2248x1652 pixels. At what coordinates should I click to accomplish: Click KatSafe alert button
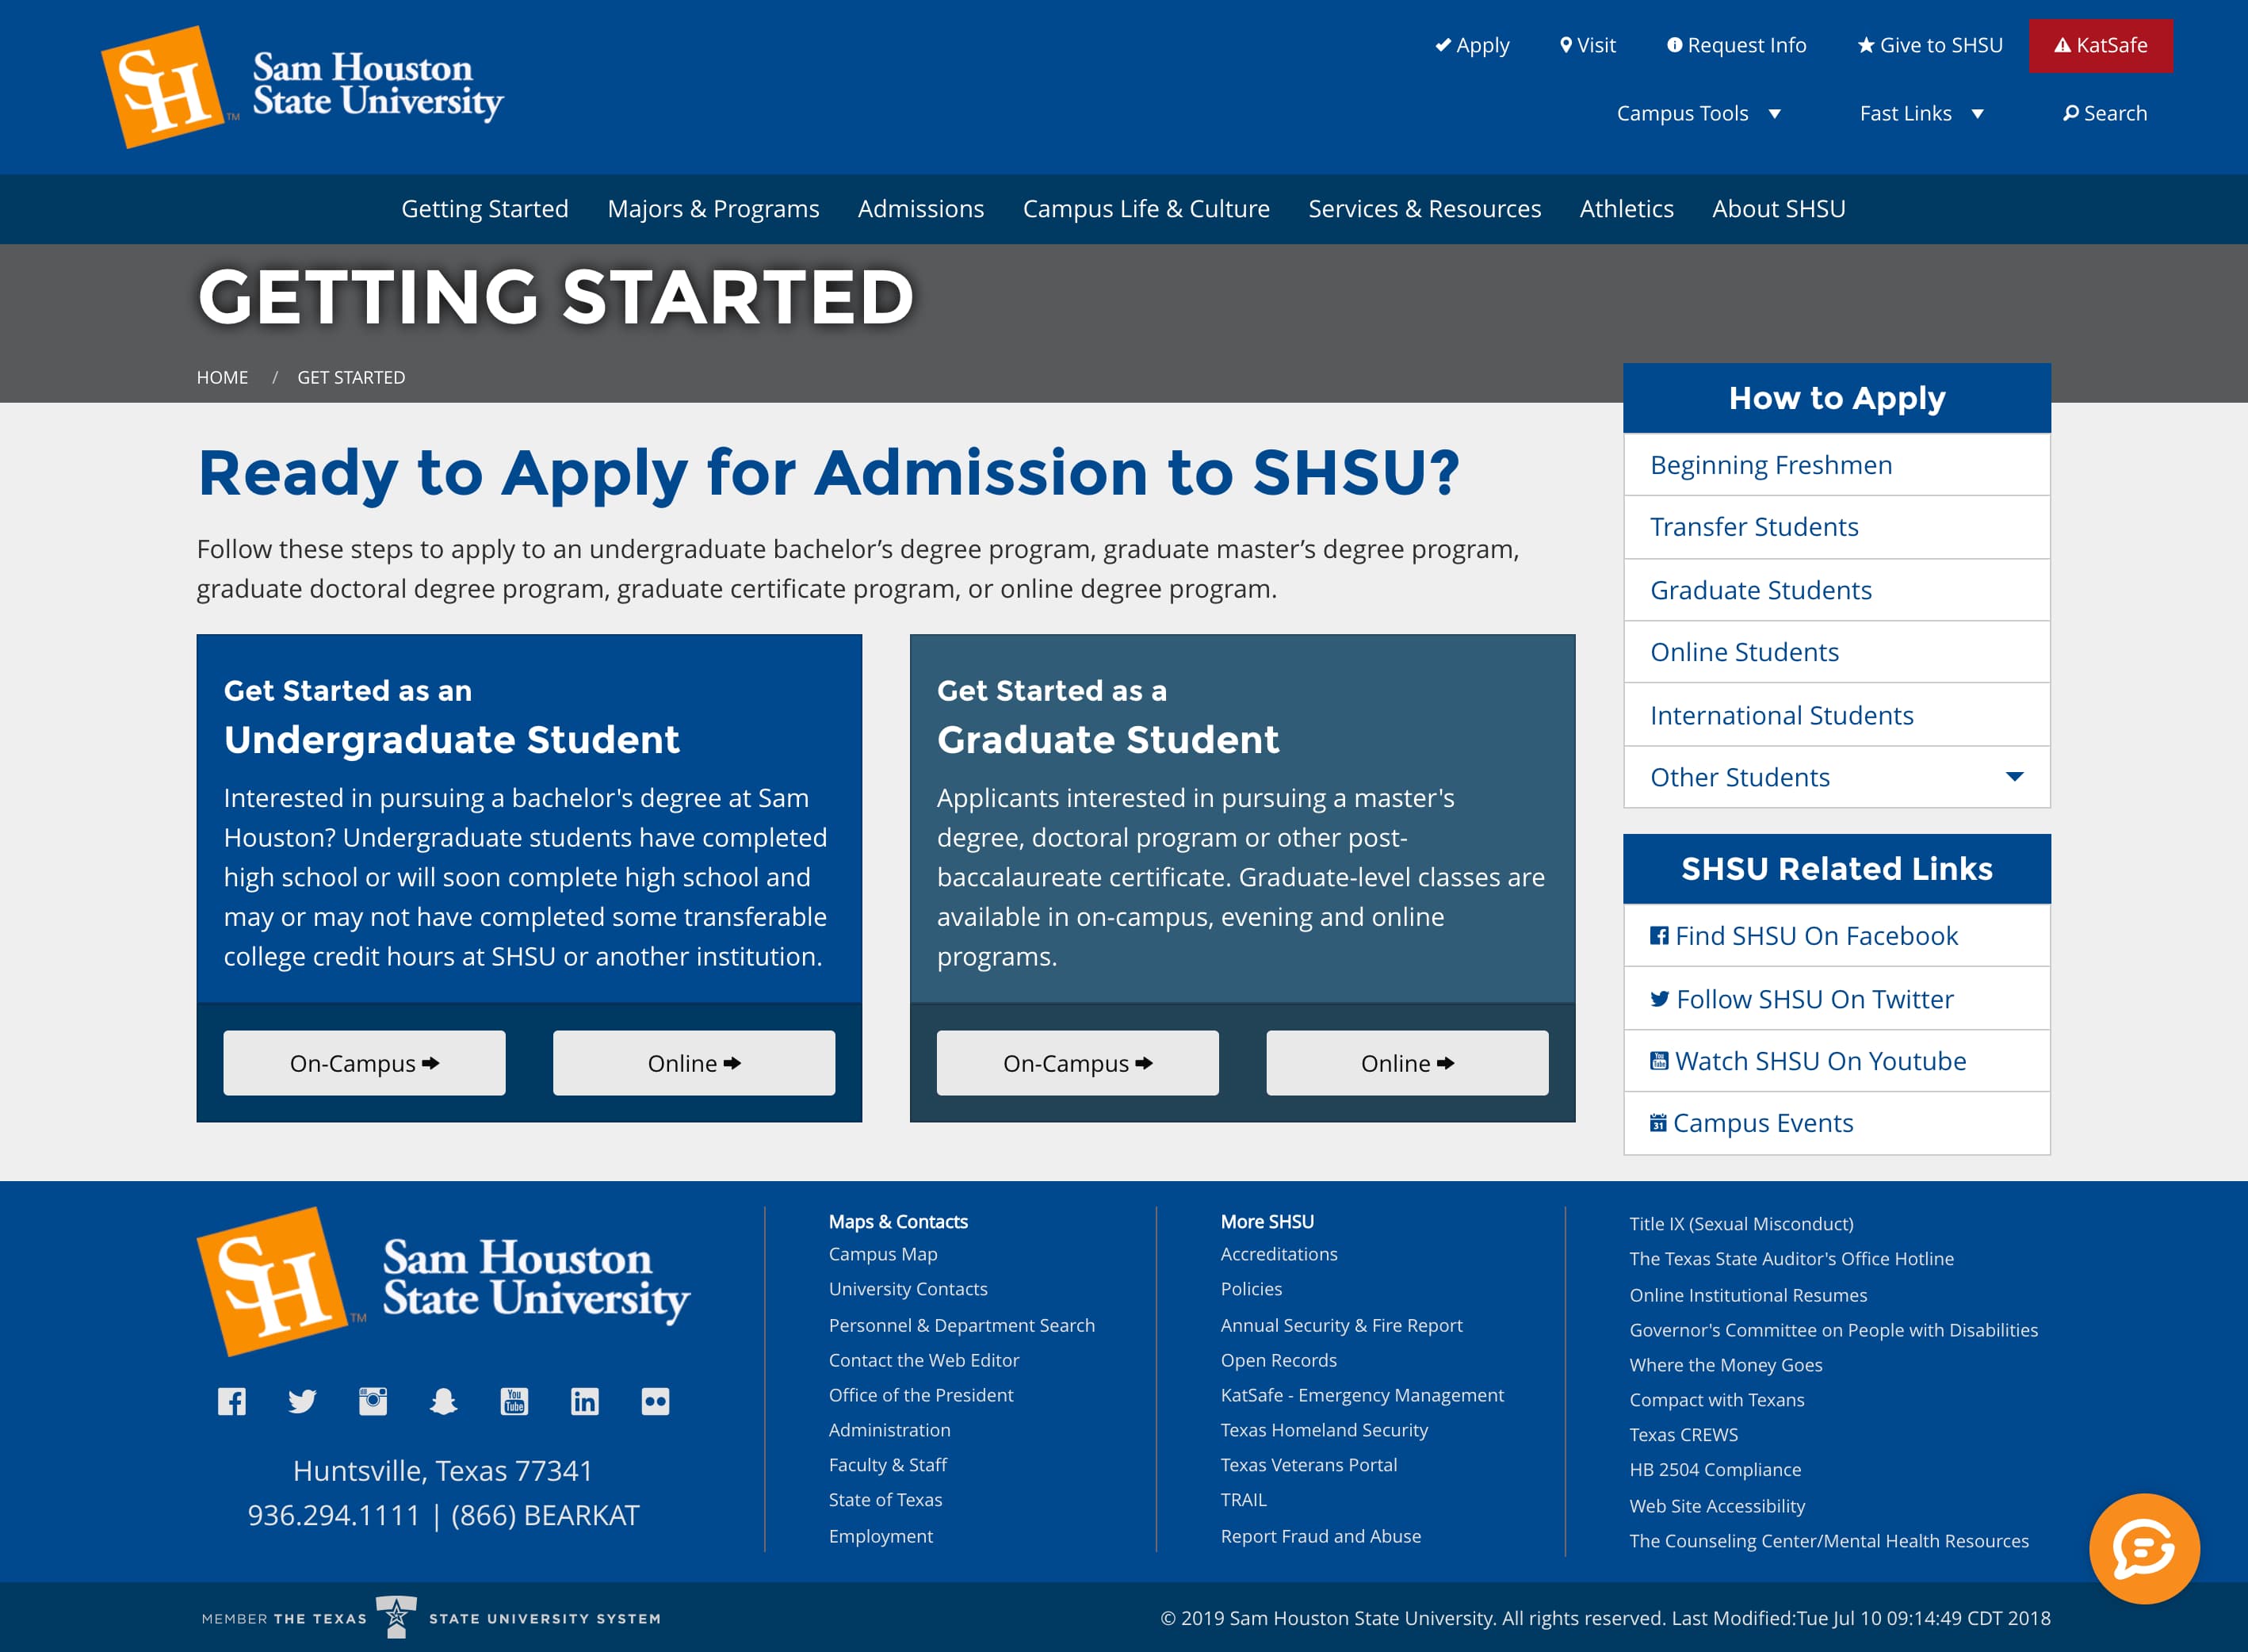click(x=2101, y=45)
